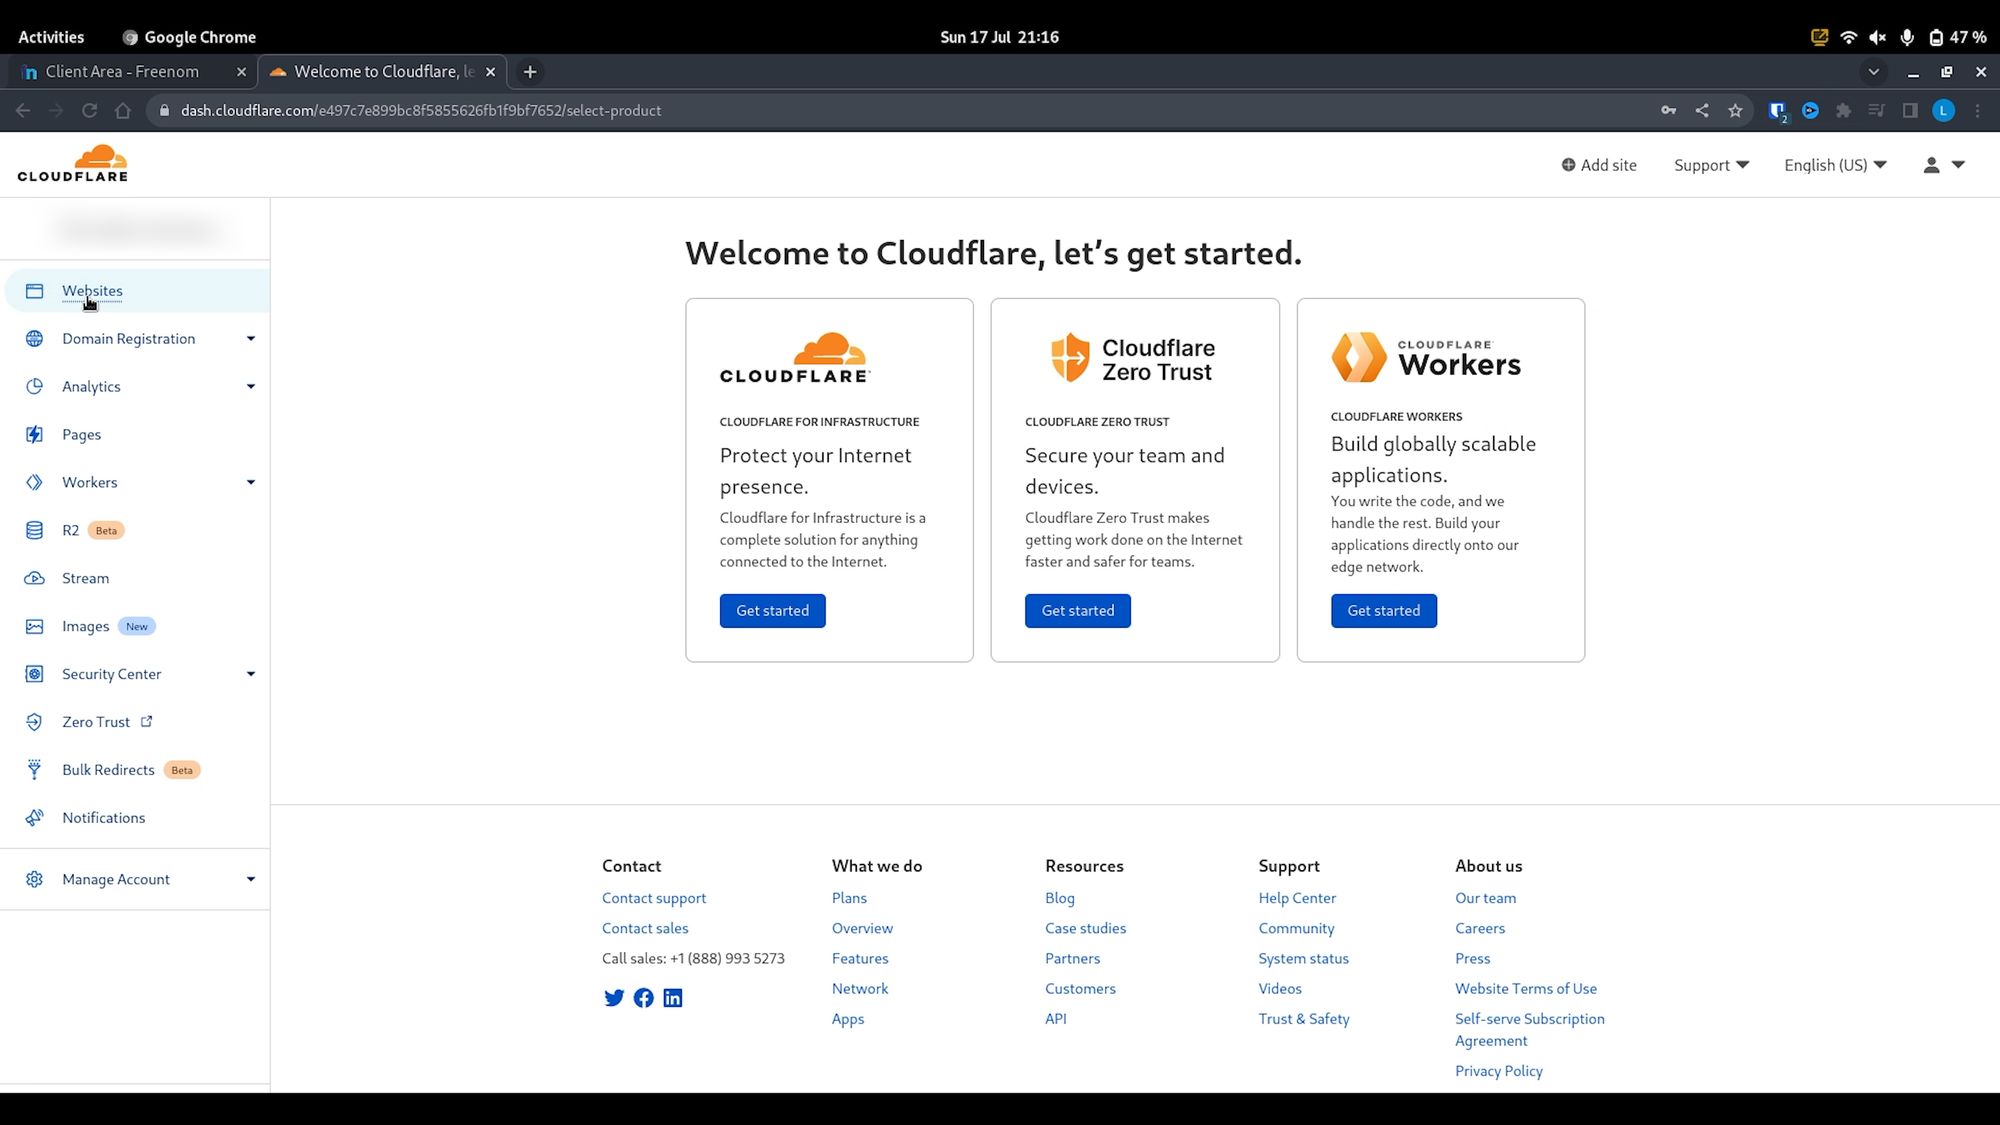
Task: Open the Chrome extensions puzzle icon
Action: click(x=1843, y=111)
